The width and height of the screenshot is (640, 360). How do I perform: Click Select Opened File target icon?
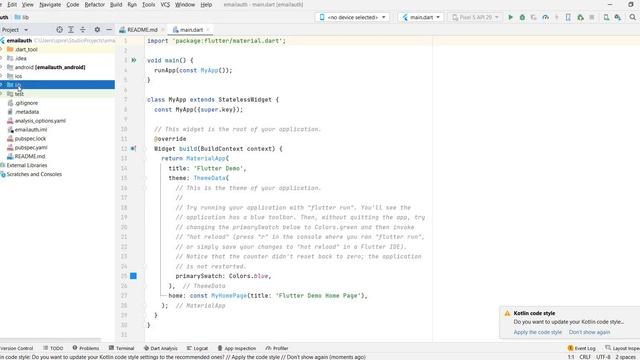point(60,30)
